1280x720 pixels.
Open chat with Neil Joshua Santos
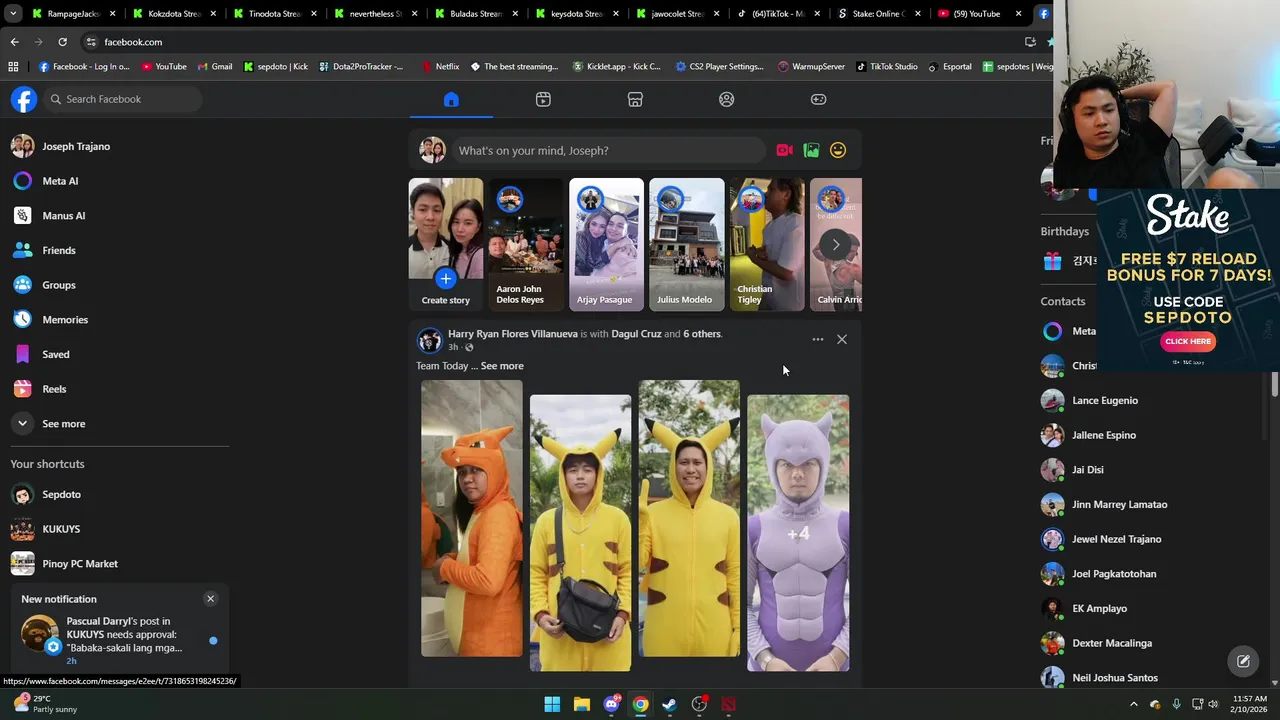pyautogui.click(x=1115, y=678)
